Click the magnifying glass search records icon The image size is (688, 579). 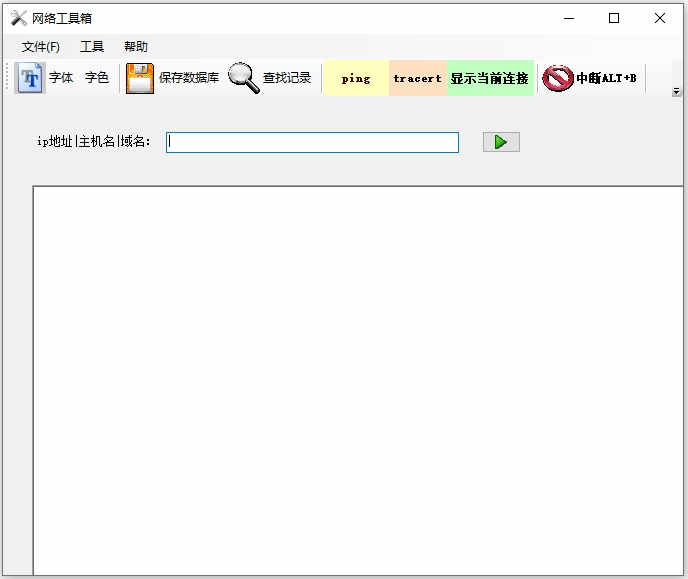click(x=244, y=78)
